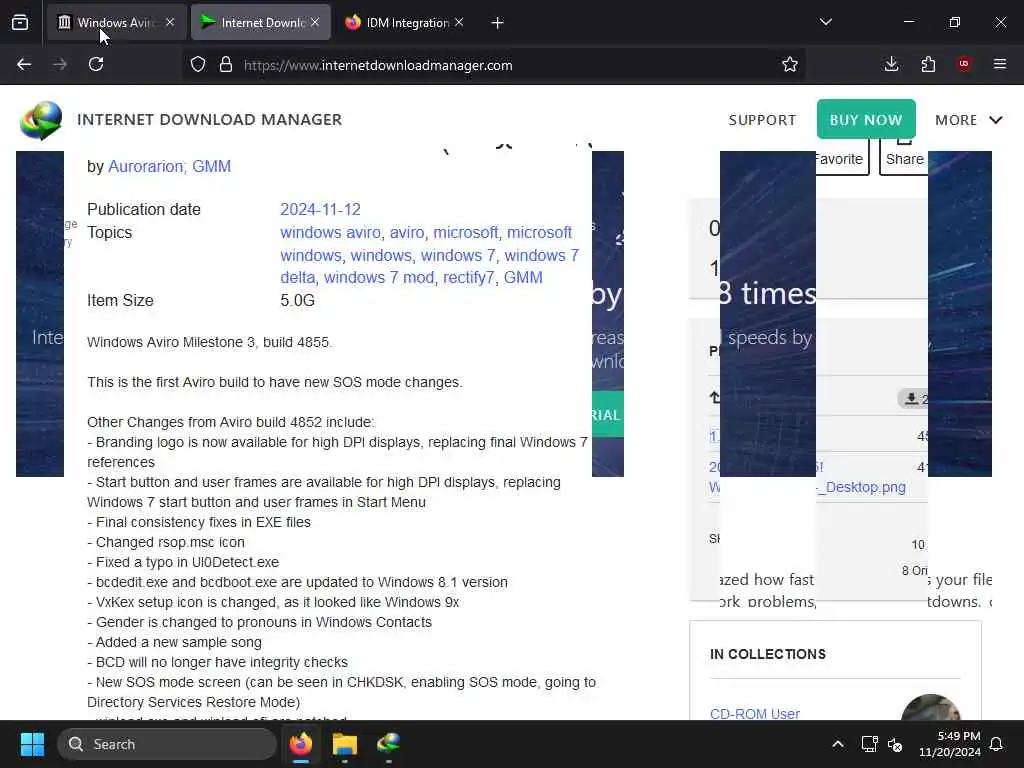Open the Windows Start menu
Image resolution: width=1024 pixels, height=768 pixels.
tap(32, 744)
